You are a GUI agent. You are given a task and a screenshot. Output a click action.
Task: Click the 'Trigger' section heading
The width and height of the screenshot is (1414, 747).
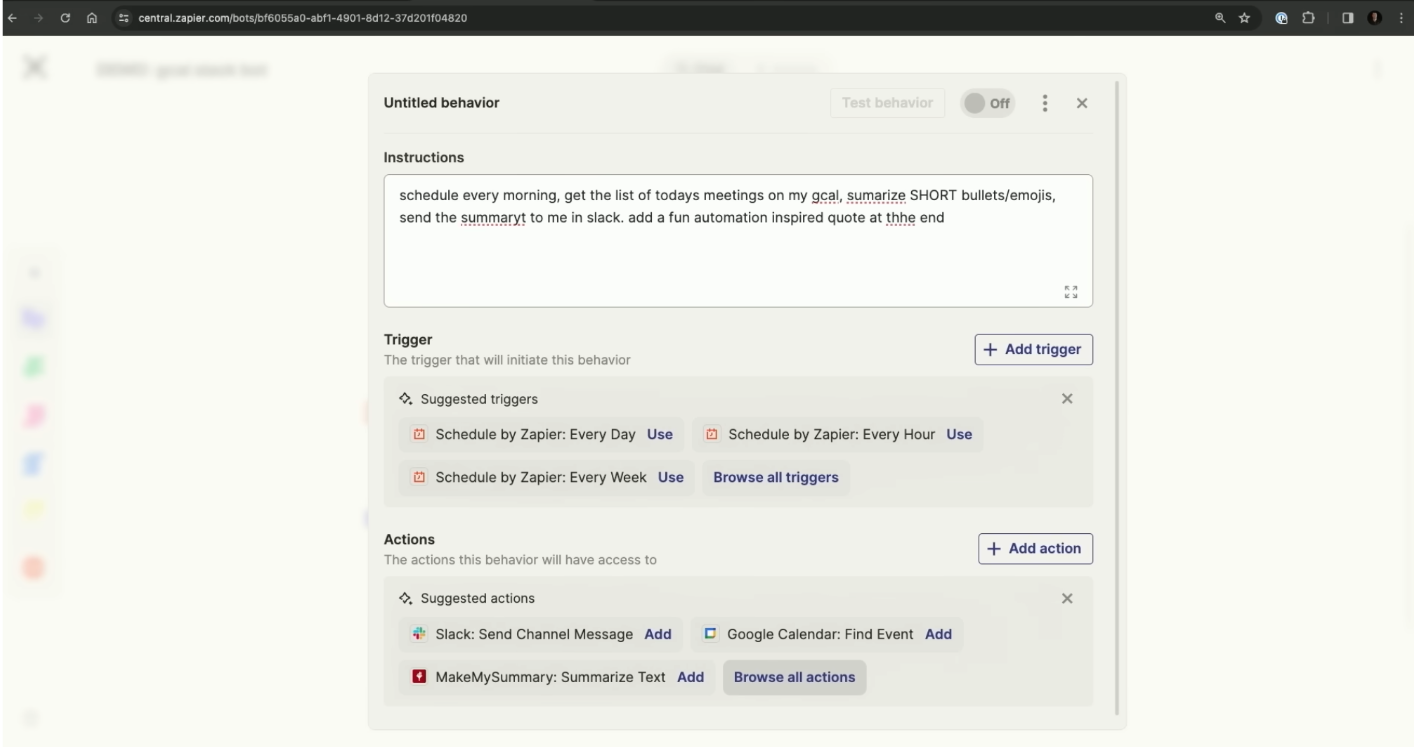click(408, 340)
